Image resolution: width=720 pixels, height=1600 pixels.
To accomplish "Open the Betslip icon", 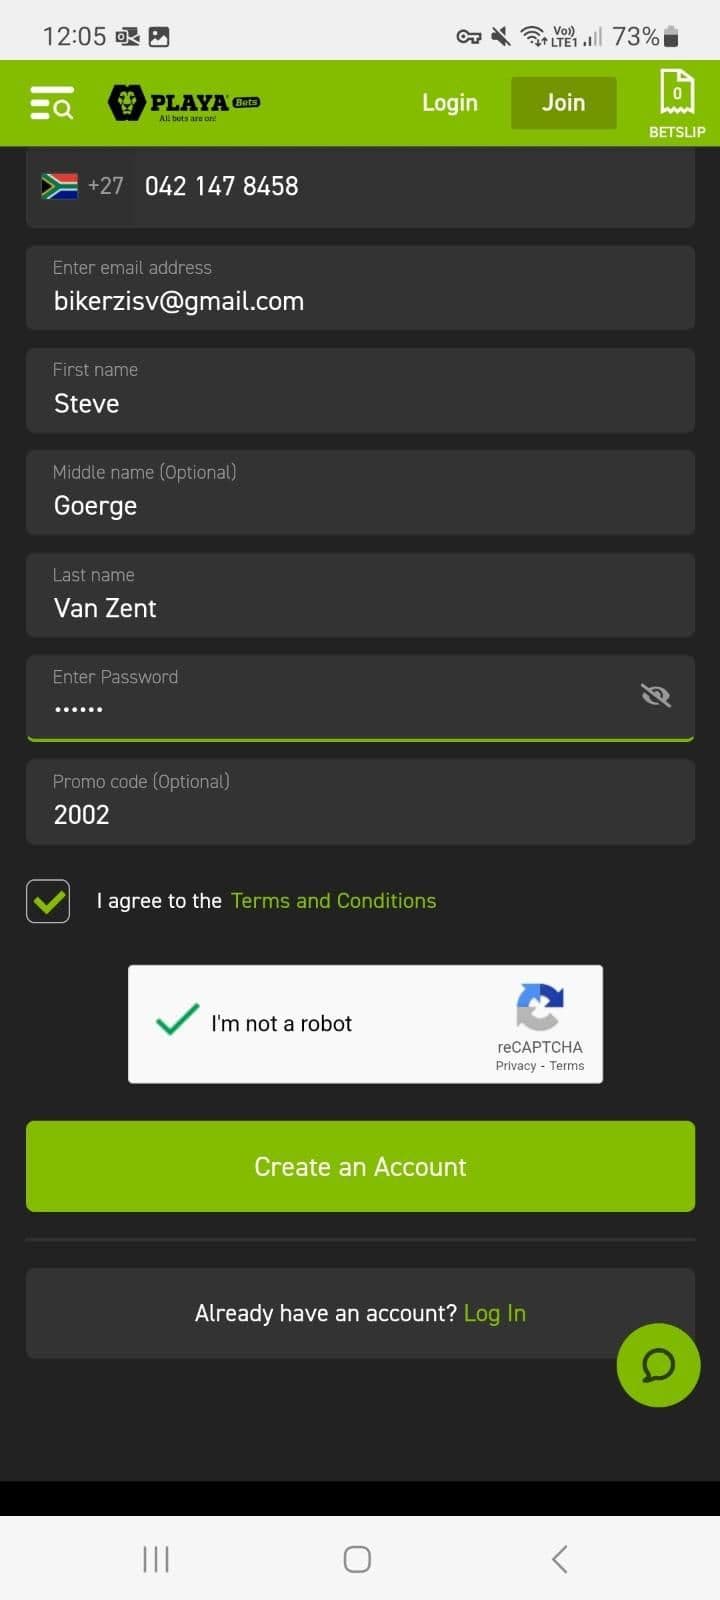I will tap(677, 103).
